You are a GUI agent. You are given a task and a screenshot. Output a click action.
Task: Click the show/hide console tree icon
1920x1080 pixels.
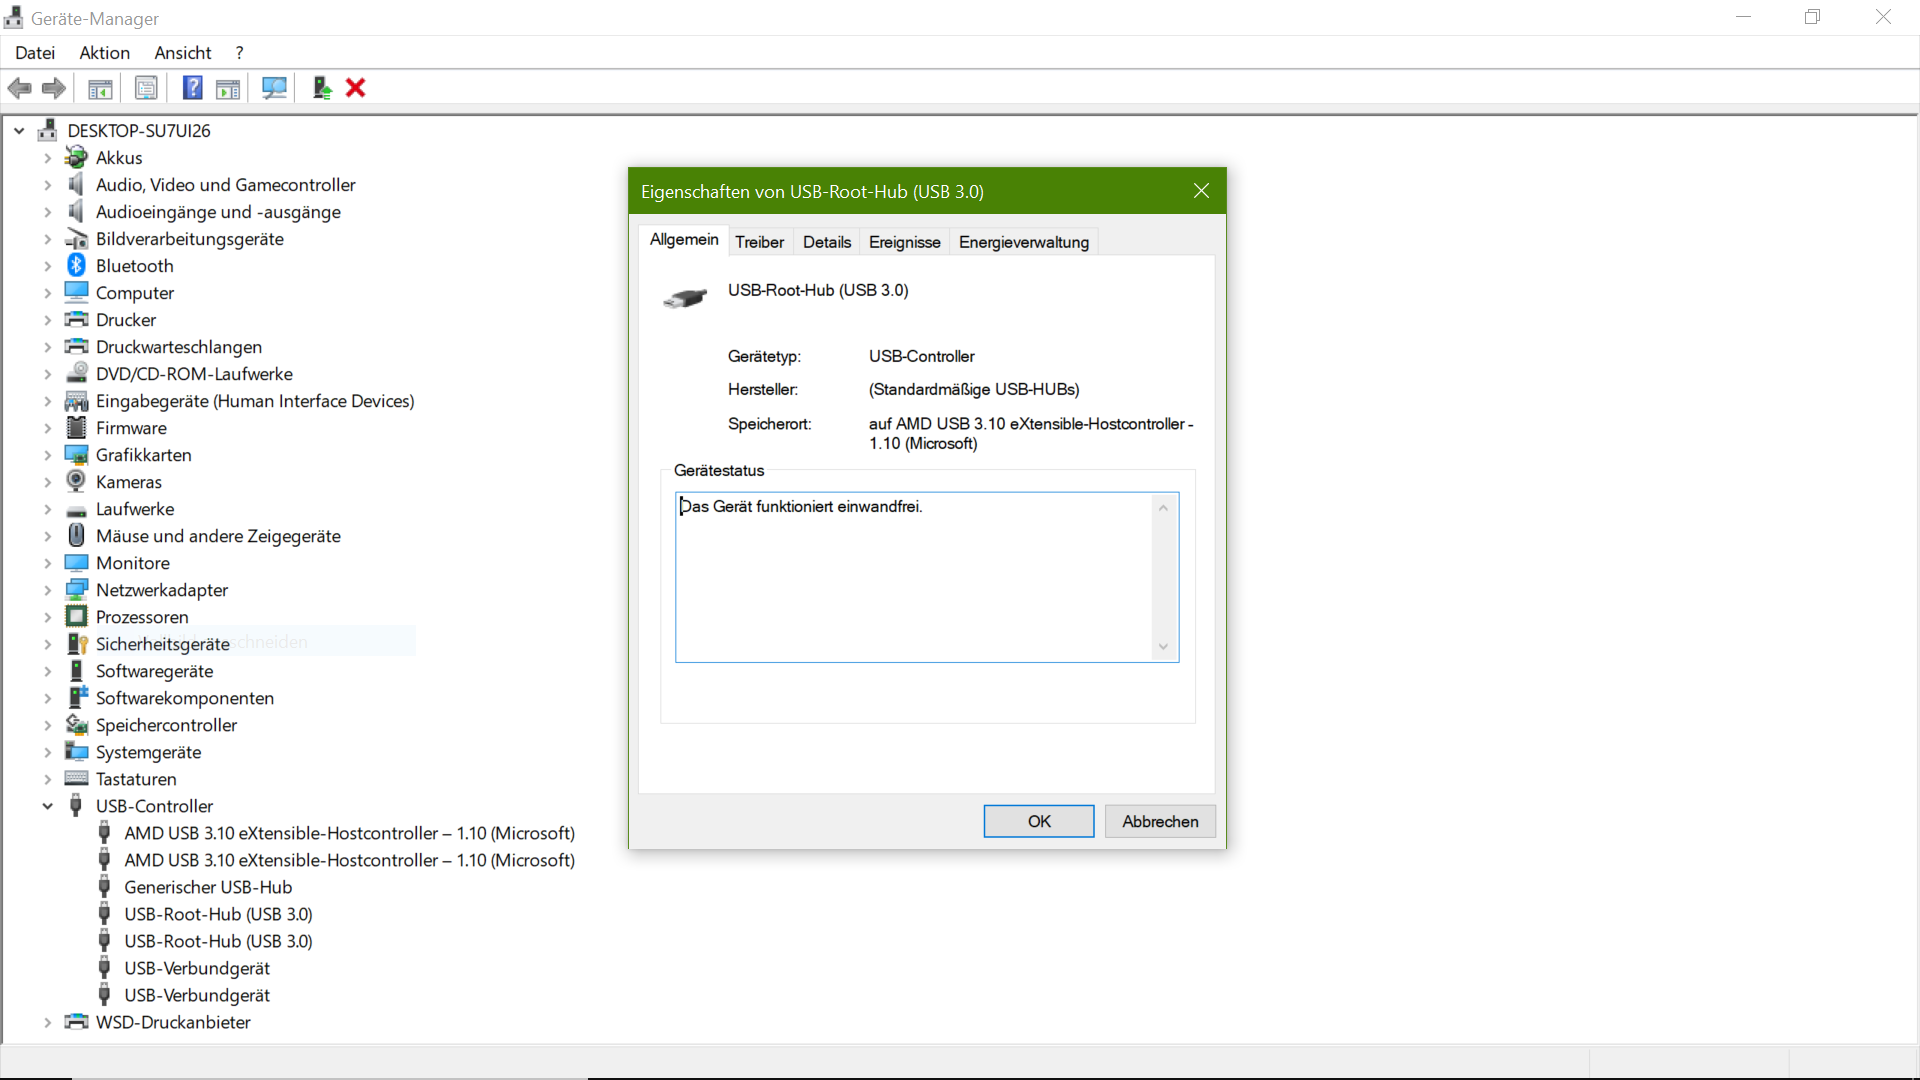click(100, 88)
